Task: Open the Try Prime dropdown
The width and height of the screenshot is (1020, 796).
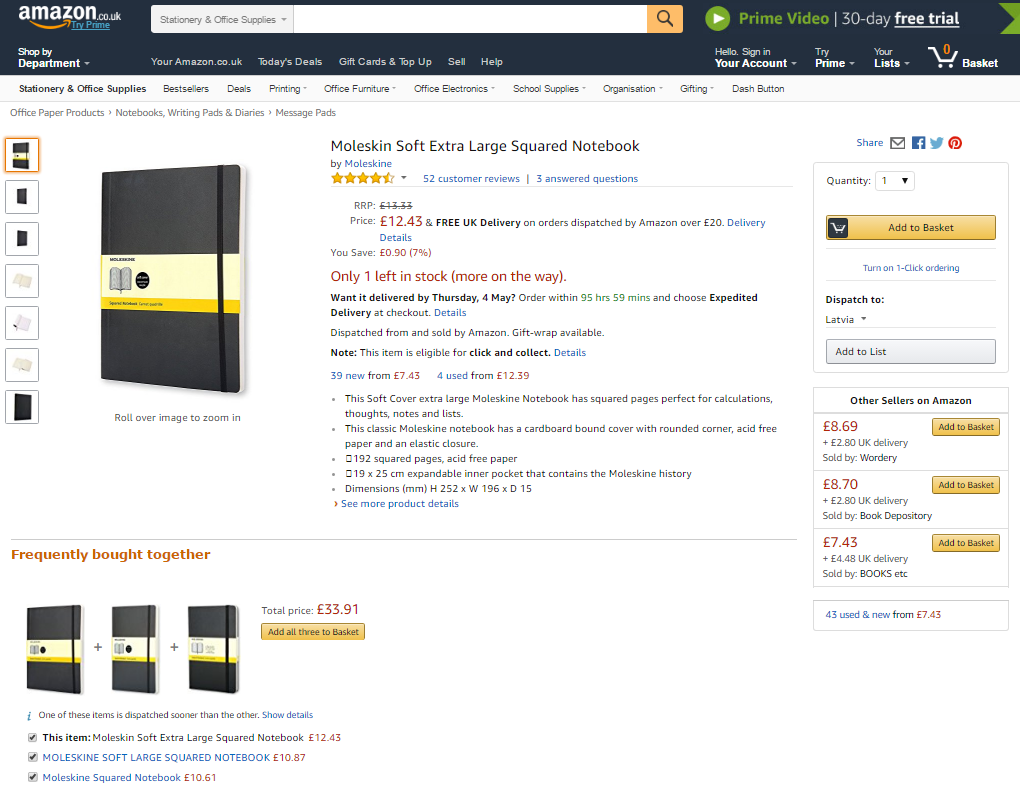Action: point(835,57)
